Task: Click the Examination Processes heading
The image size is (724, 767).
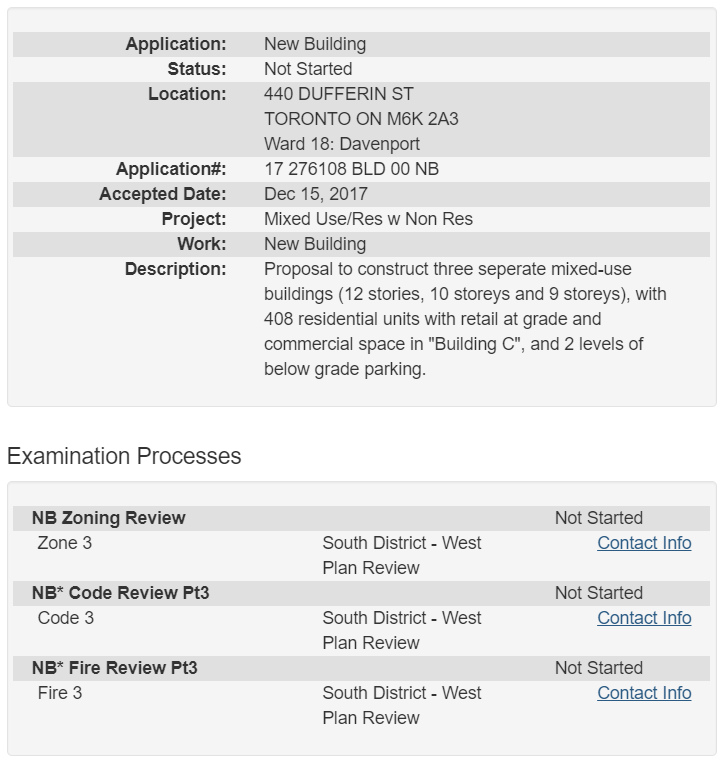Action: pos(124,456)
